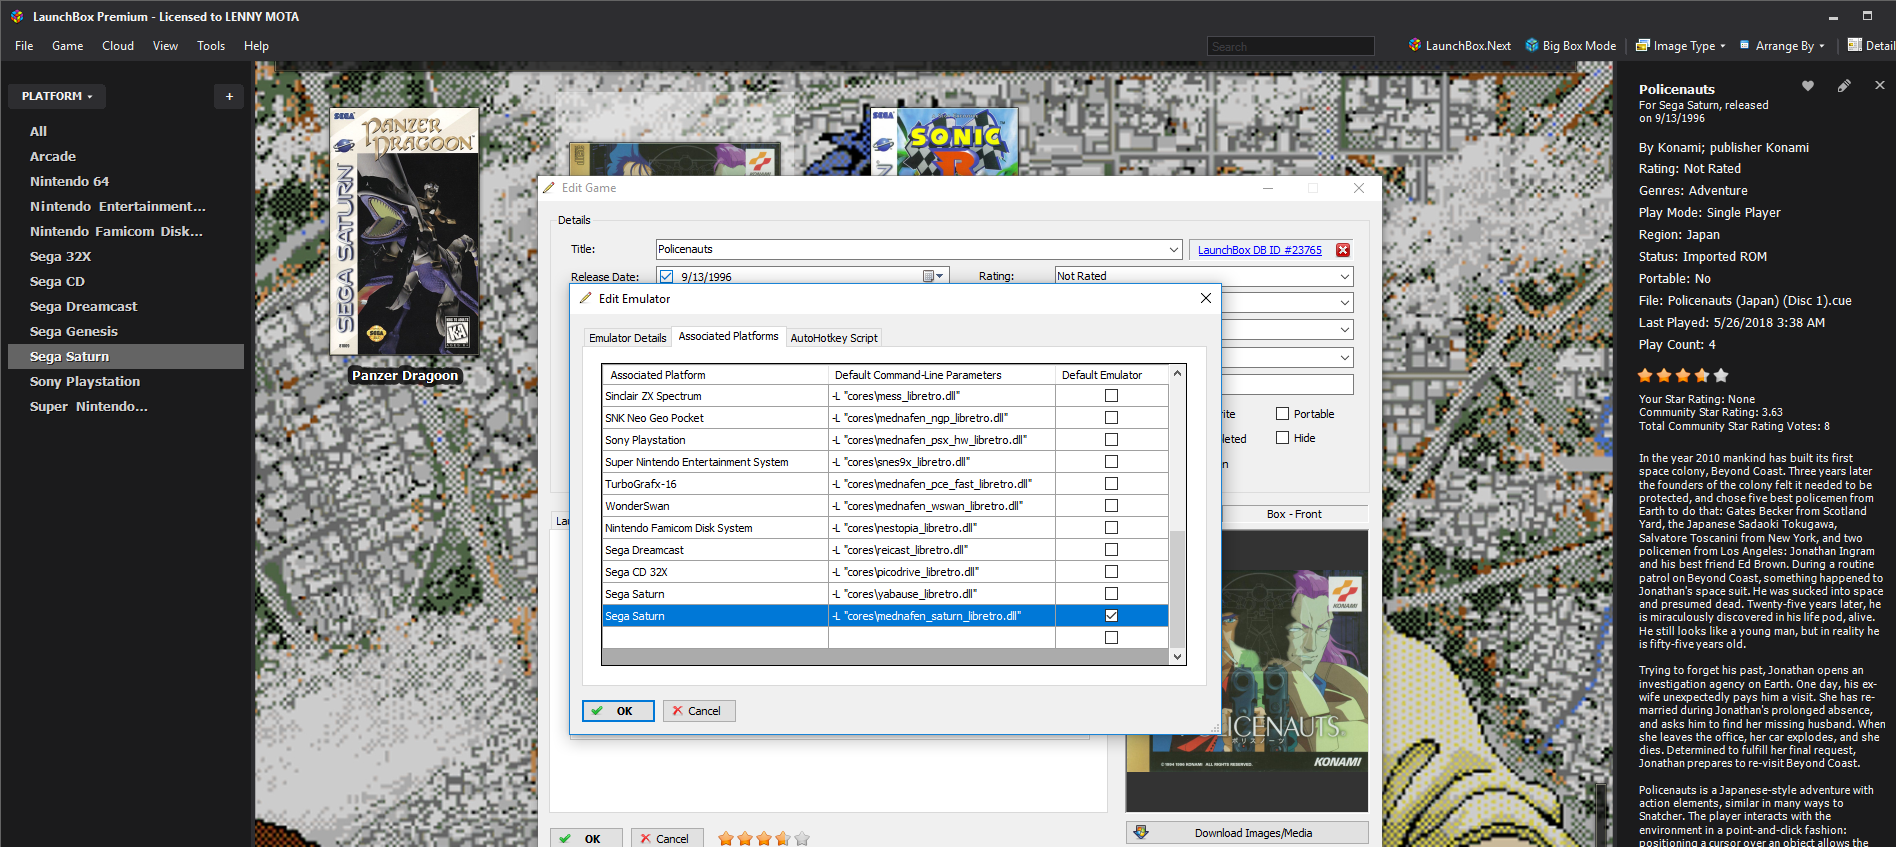Open the release date calendar picker
The image size is (1896, 847).
[x=932, y=276]
